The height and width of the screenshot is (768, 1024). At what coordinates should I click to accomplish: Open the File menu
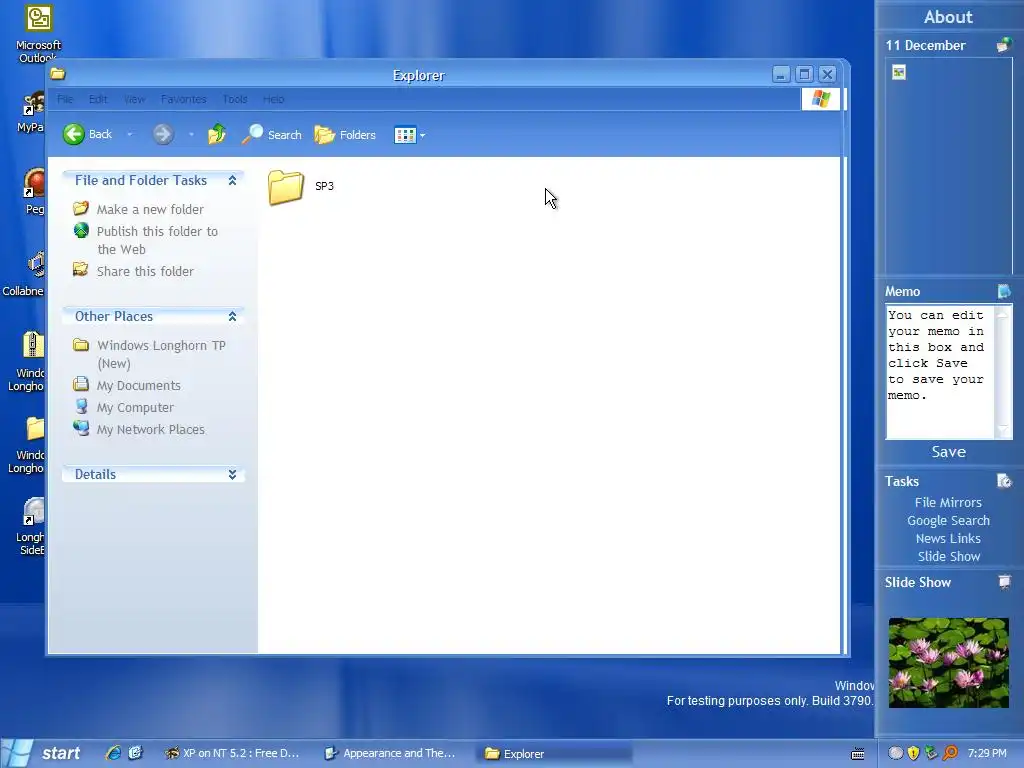[x=65, y=99]
